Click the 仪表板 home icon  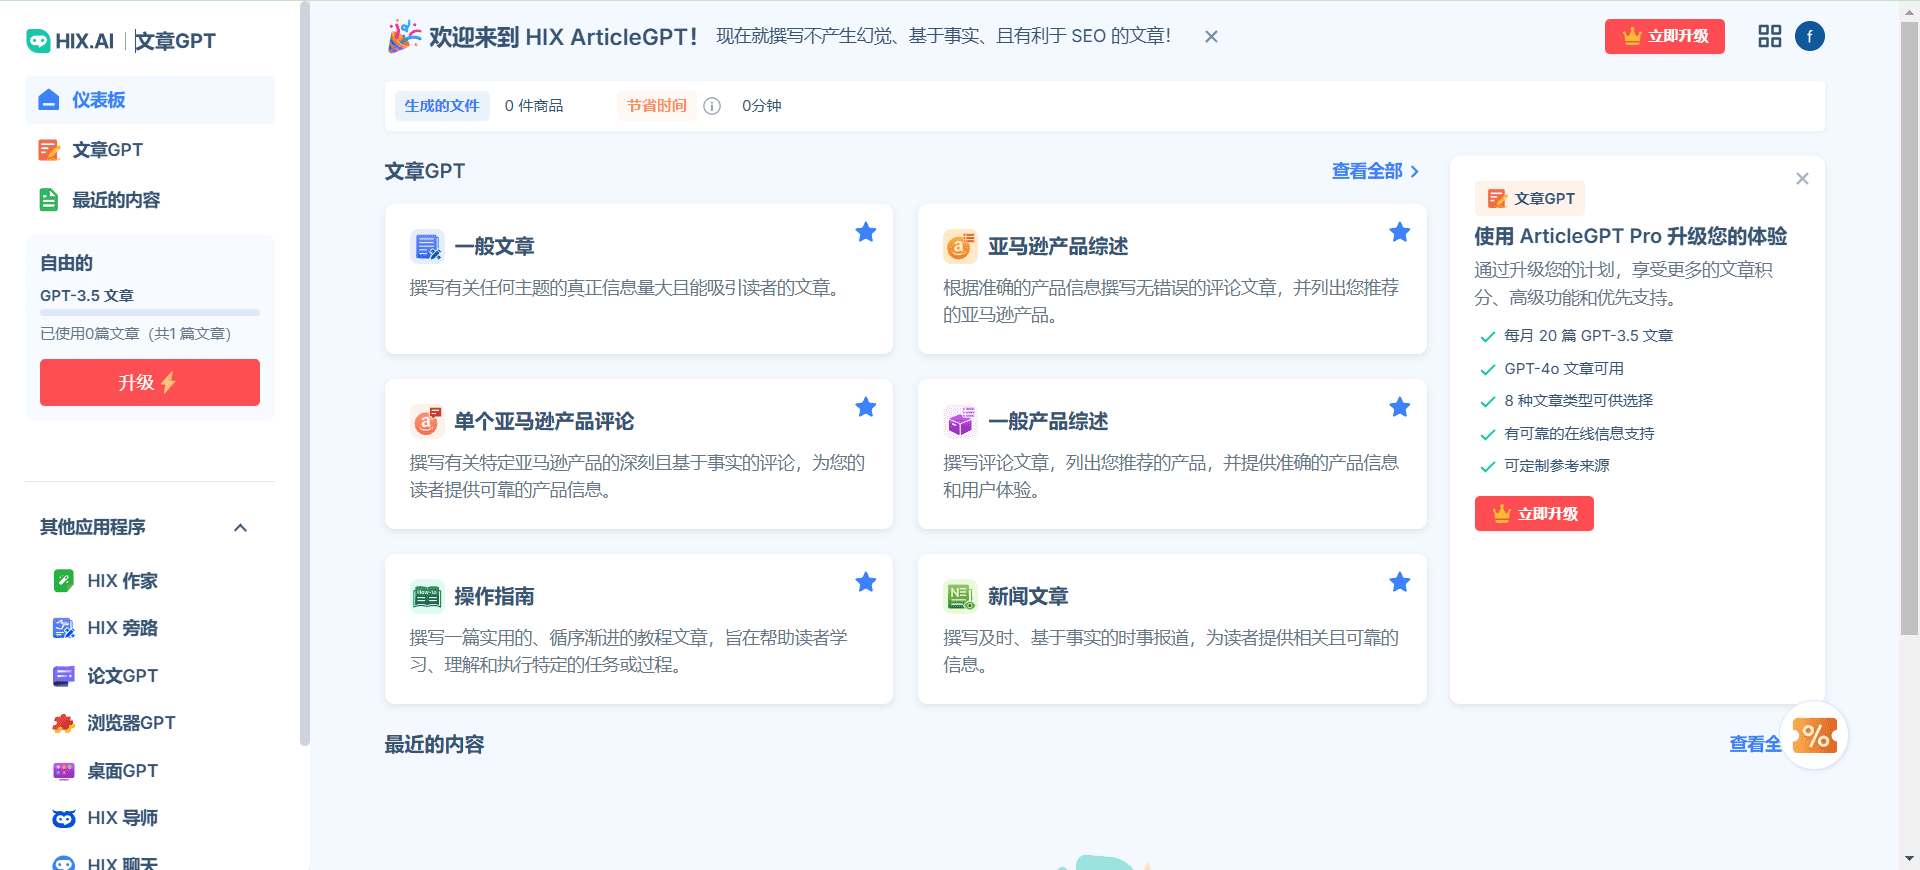point(49,100)
